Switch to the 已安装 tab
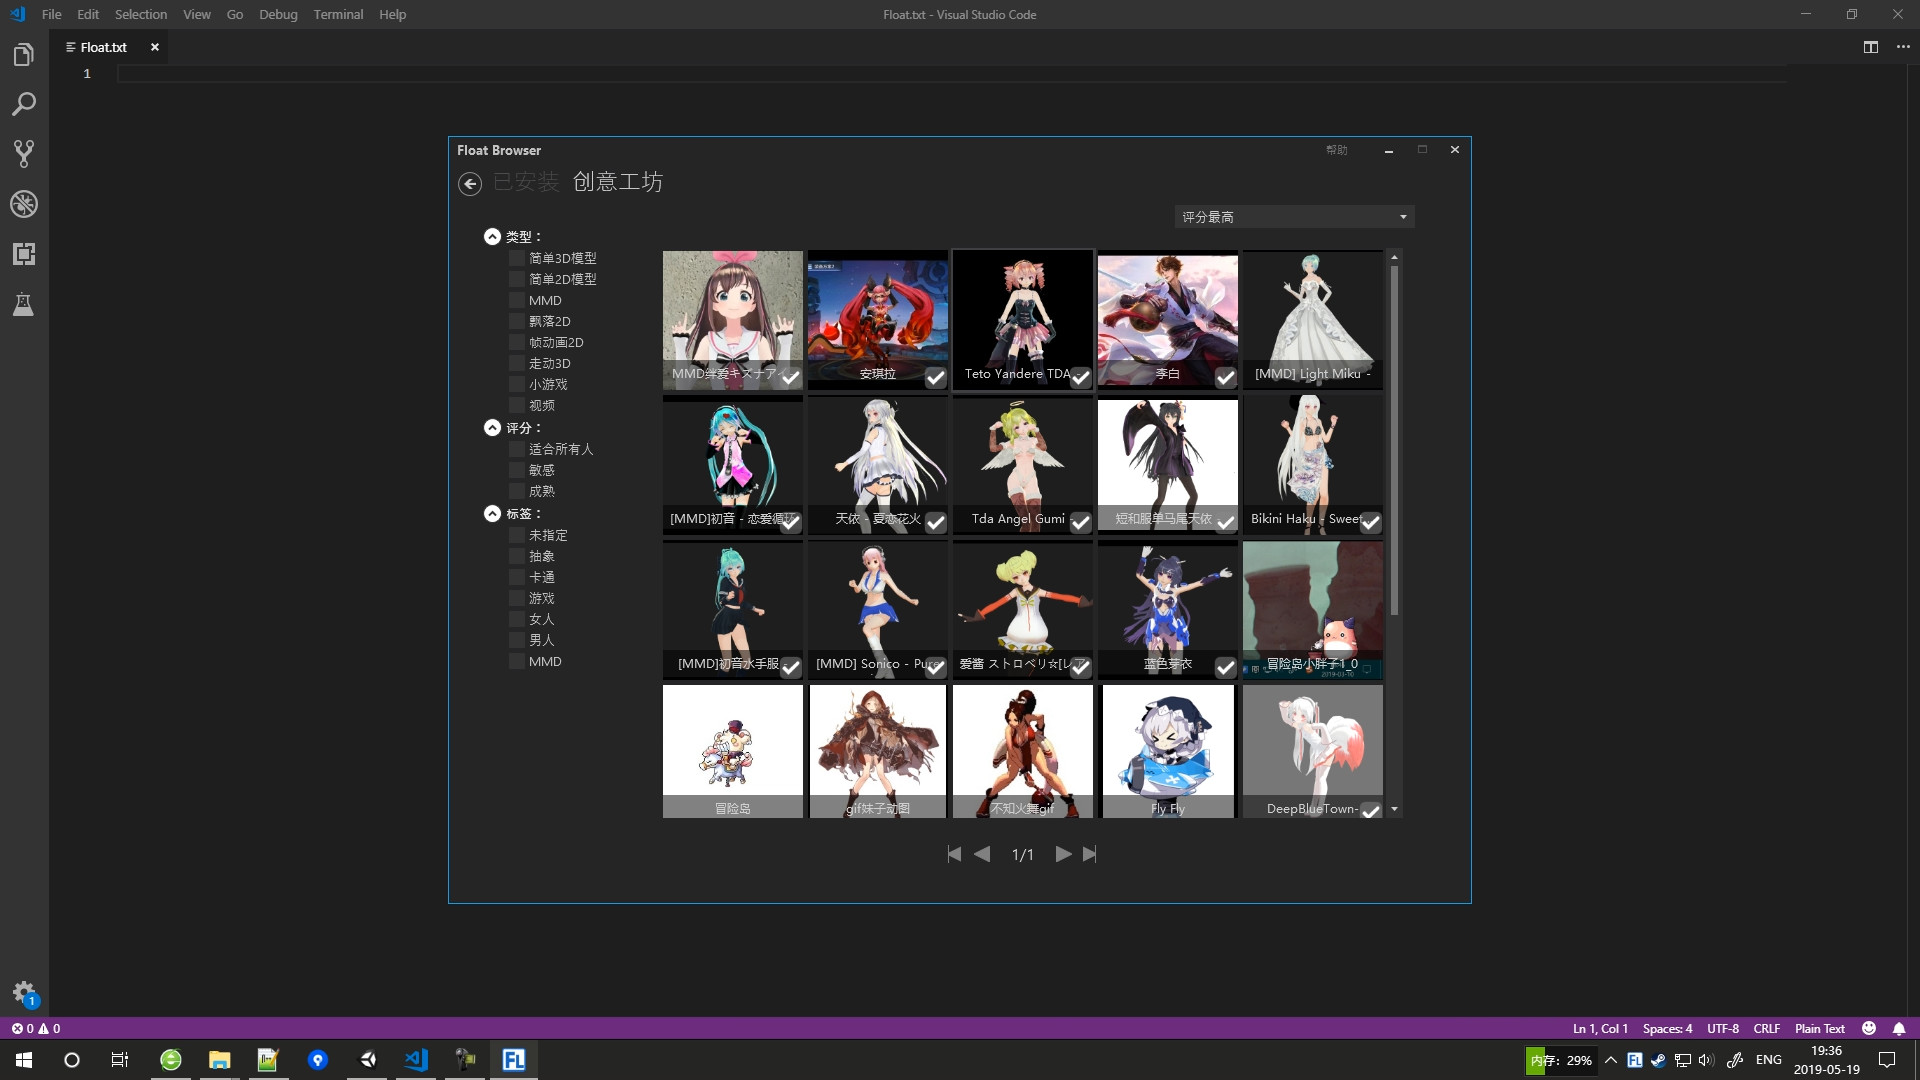The height and width of the screenshot is (1080, 1920). coord(526,182)
